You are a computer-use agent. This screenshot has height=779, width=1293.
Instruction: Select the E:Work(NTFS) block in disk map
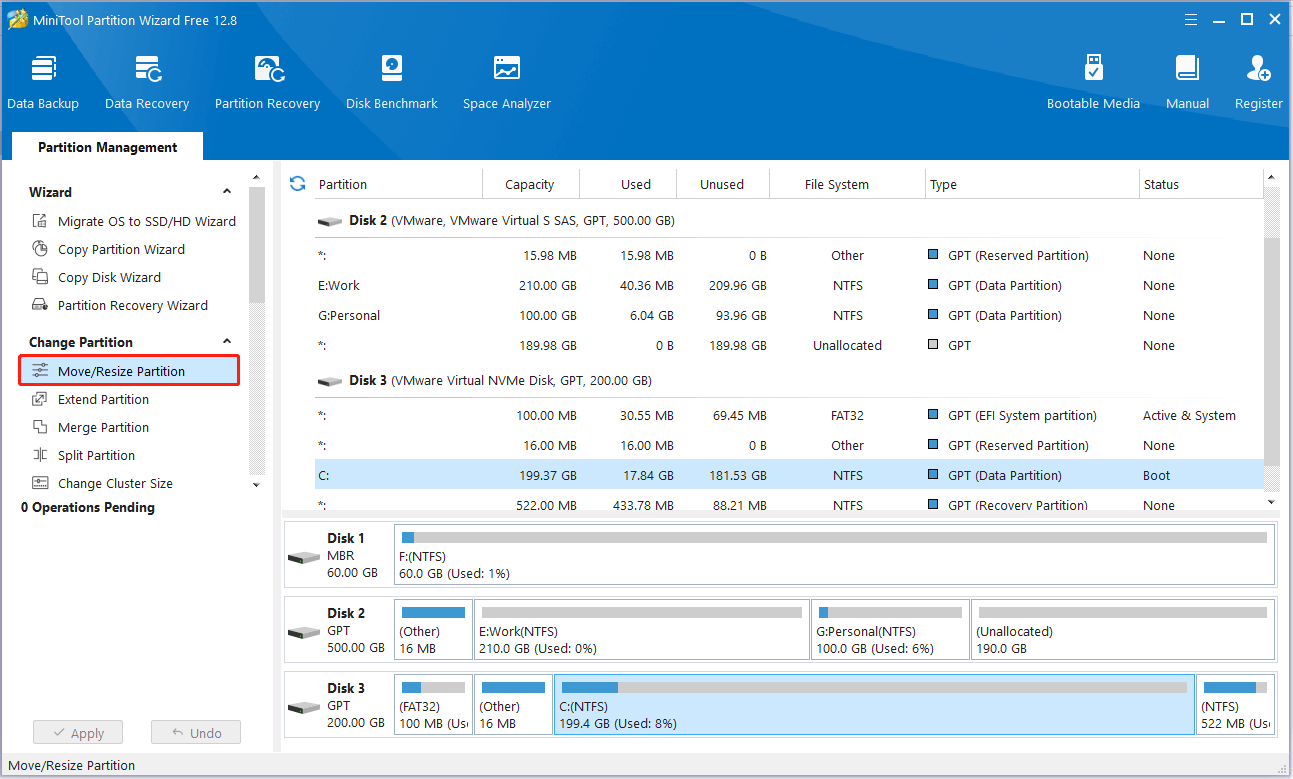(642, 629)
